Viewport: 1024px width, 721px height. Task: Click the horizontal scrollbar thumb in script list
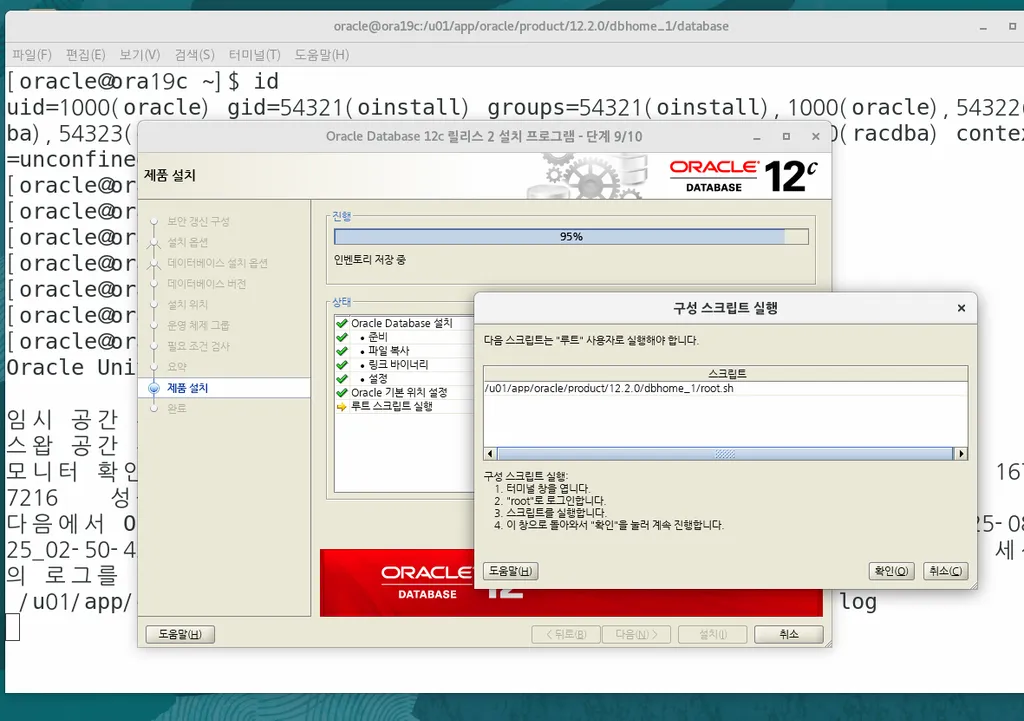(x=726, y=453)
